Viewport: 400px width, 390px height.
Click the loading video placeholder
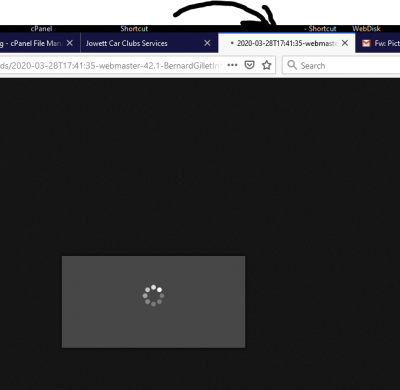pos(153,302)
